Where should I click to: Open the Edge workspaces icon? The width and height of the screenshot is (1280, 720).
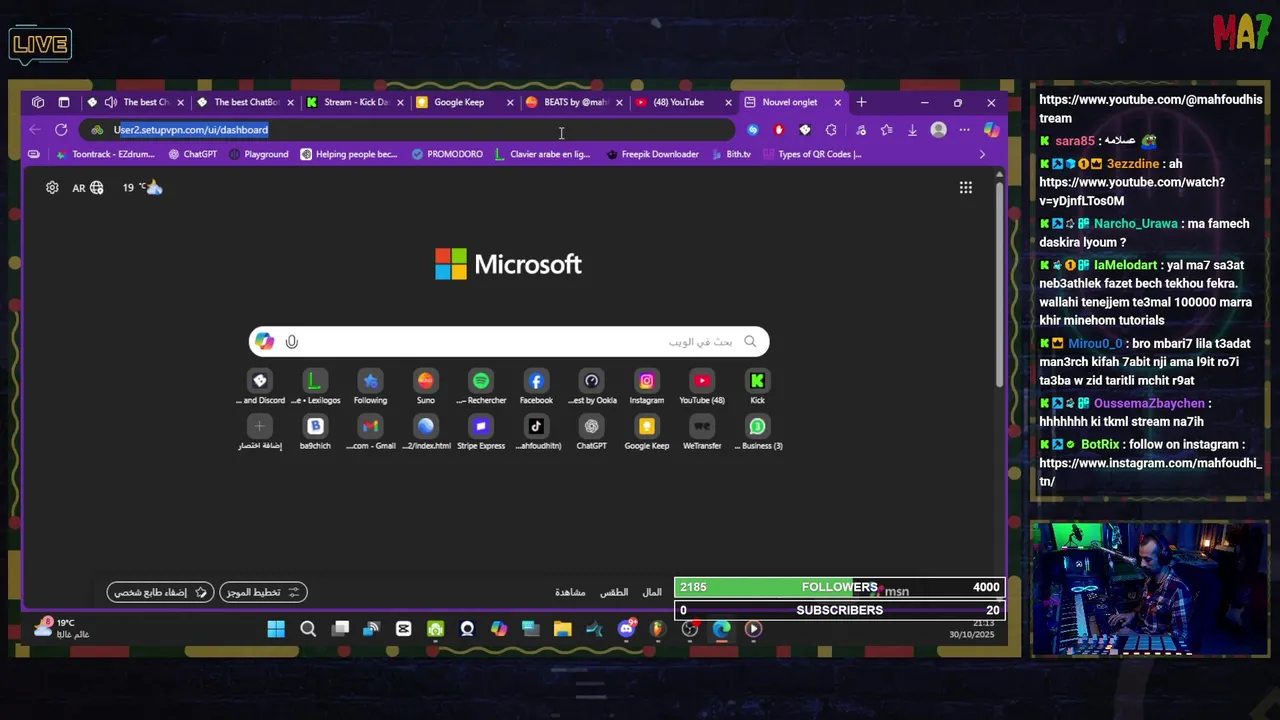click(38, 102)
